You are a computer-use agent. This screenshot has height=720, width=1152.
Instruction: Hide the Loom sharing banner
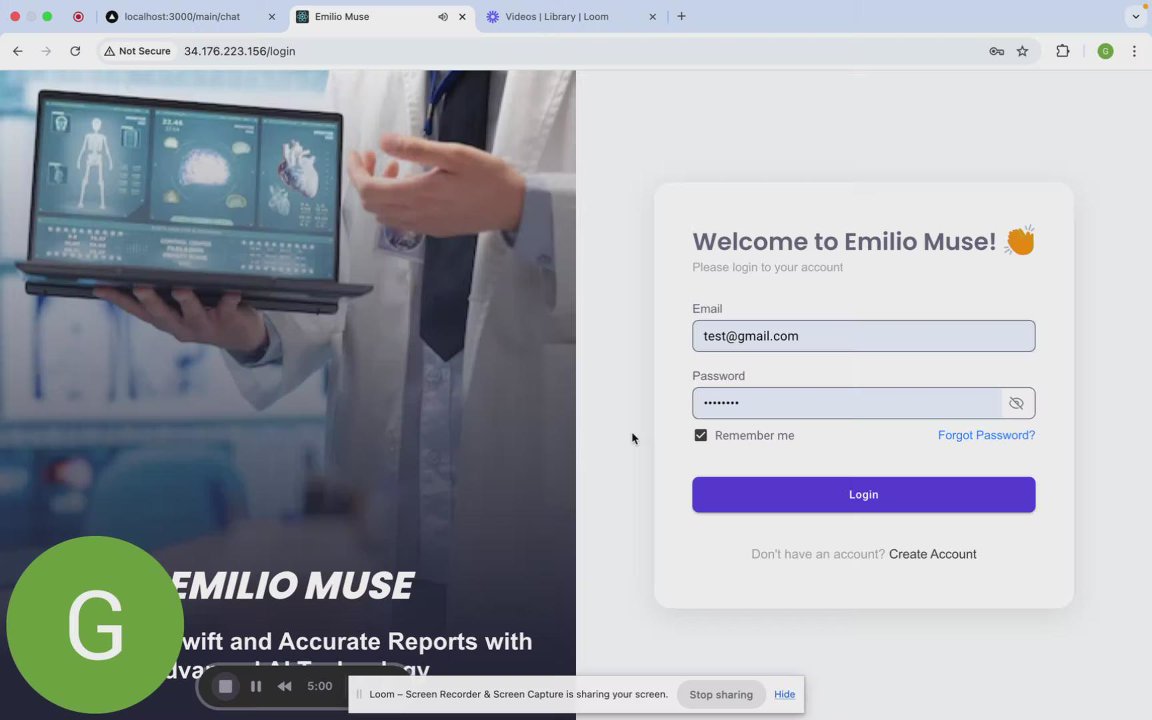pyautogui.click(x=784, y=694)
